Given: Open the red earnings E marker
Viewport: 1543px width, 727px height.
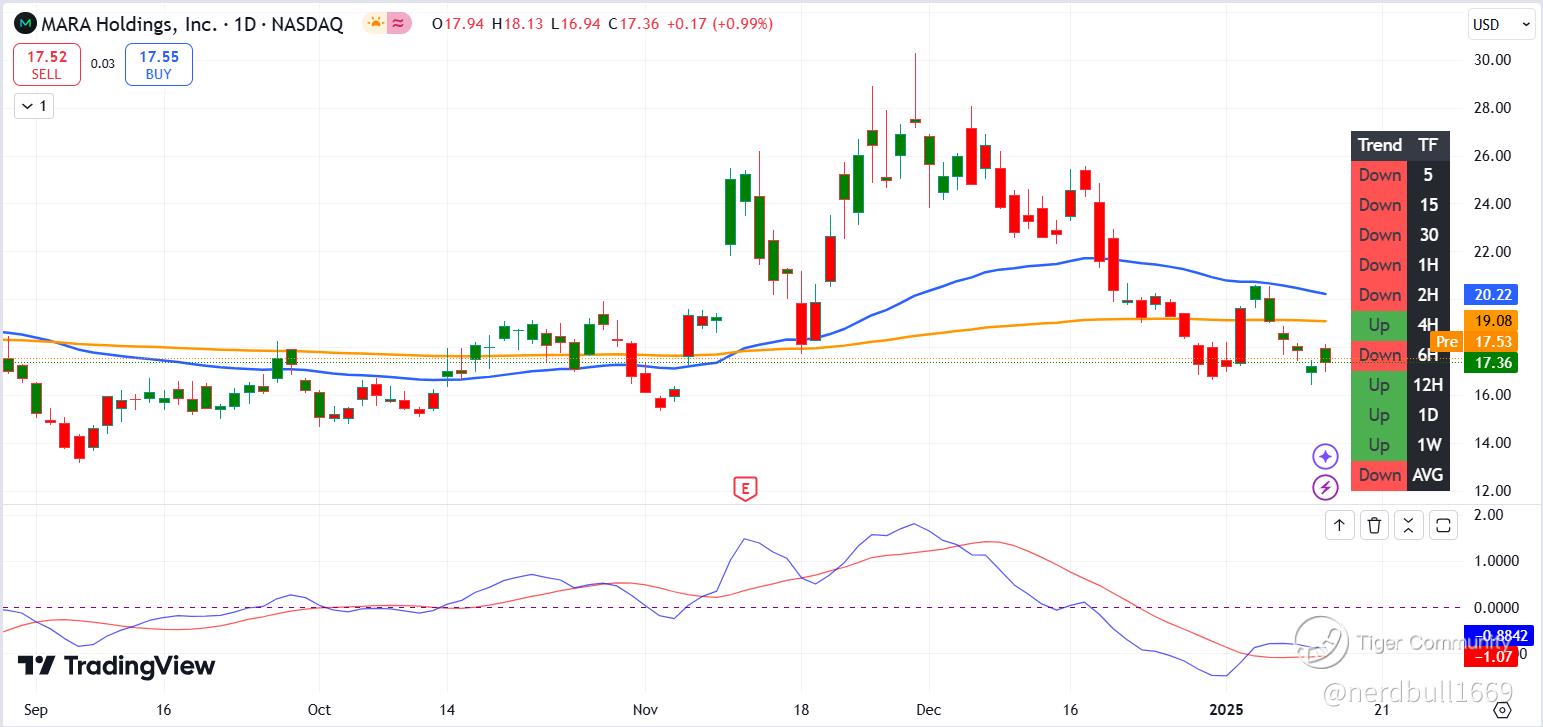Looking at the screenshot, I should 744,489.
